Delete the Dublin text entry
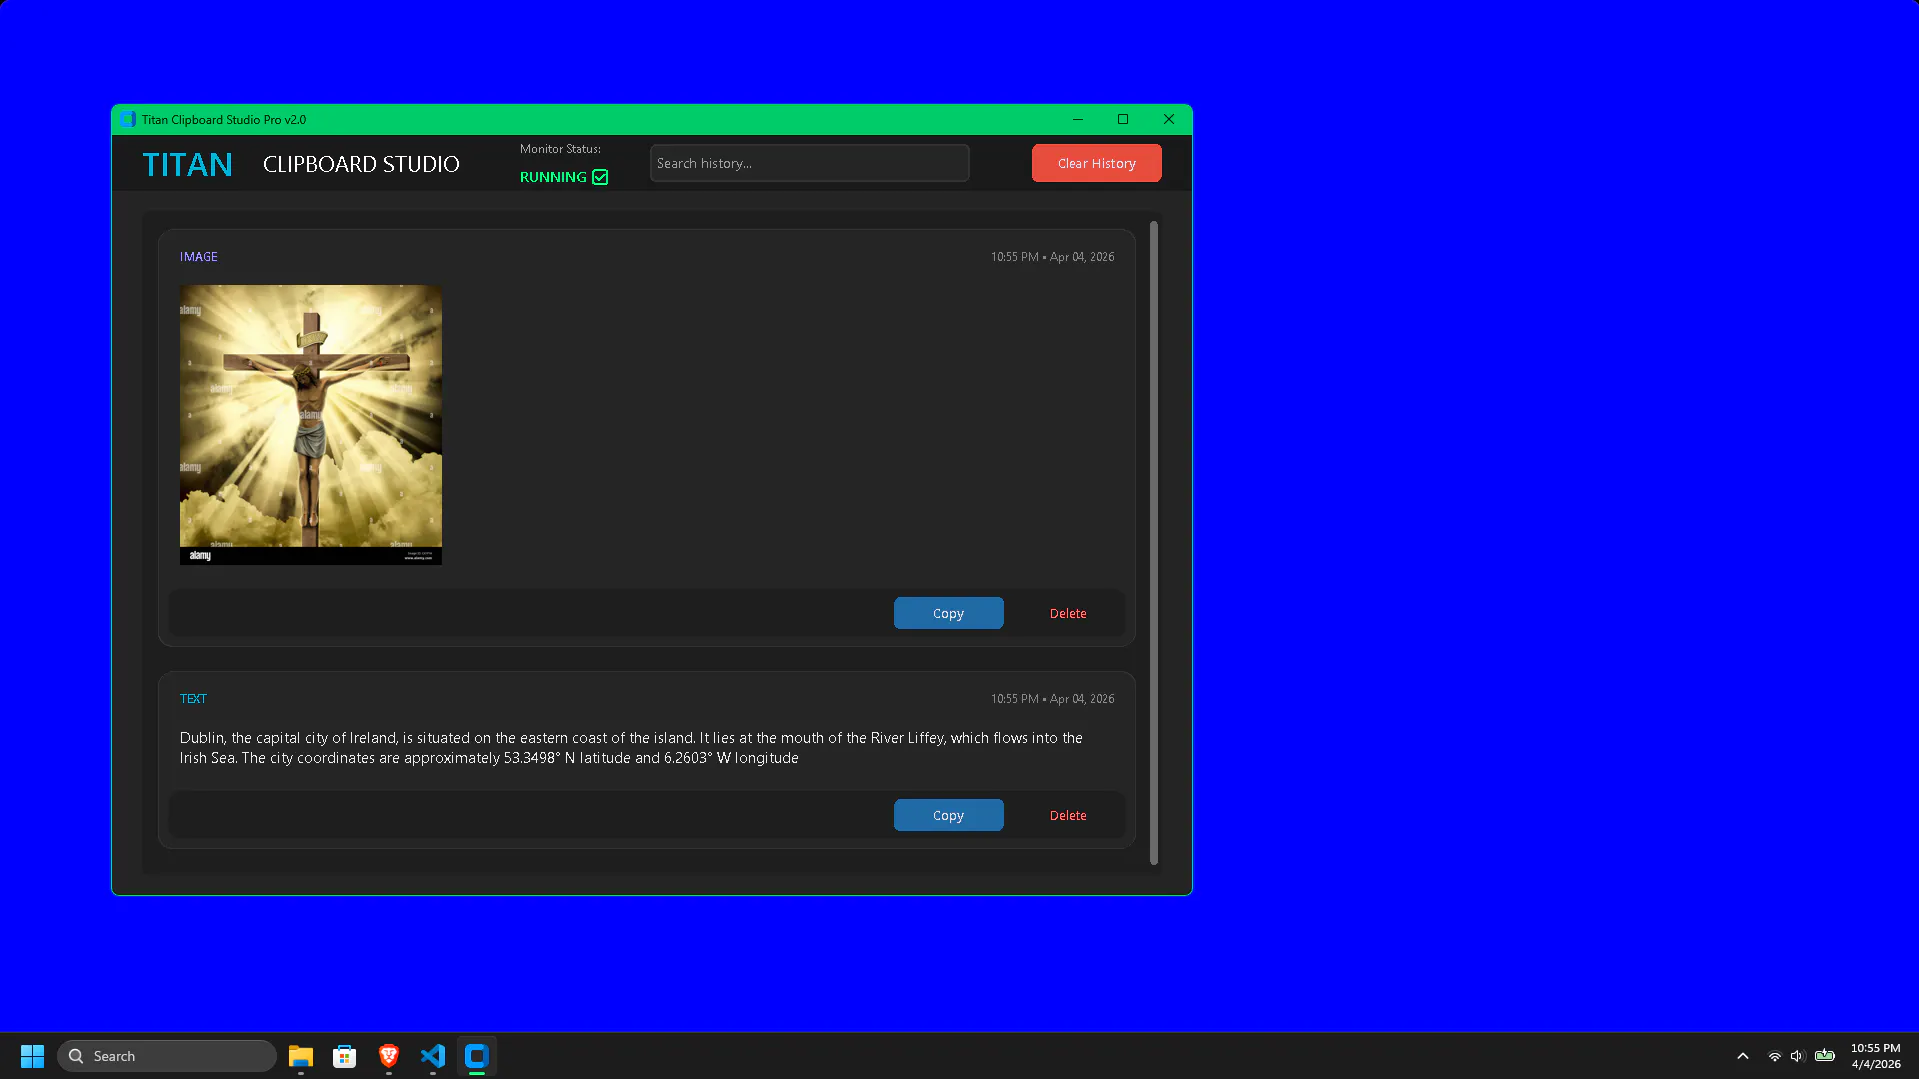The width and height of the screenshot is (1919, 1079). tap(1068, 815)
